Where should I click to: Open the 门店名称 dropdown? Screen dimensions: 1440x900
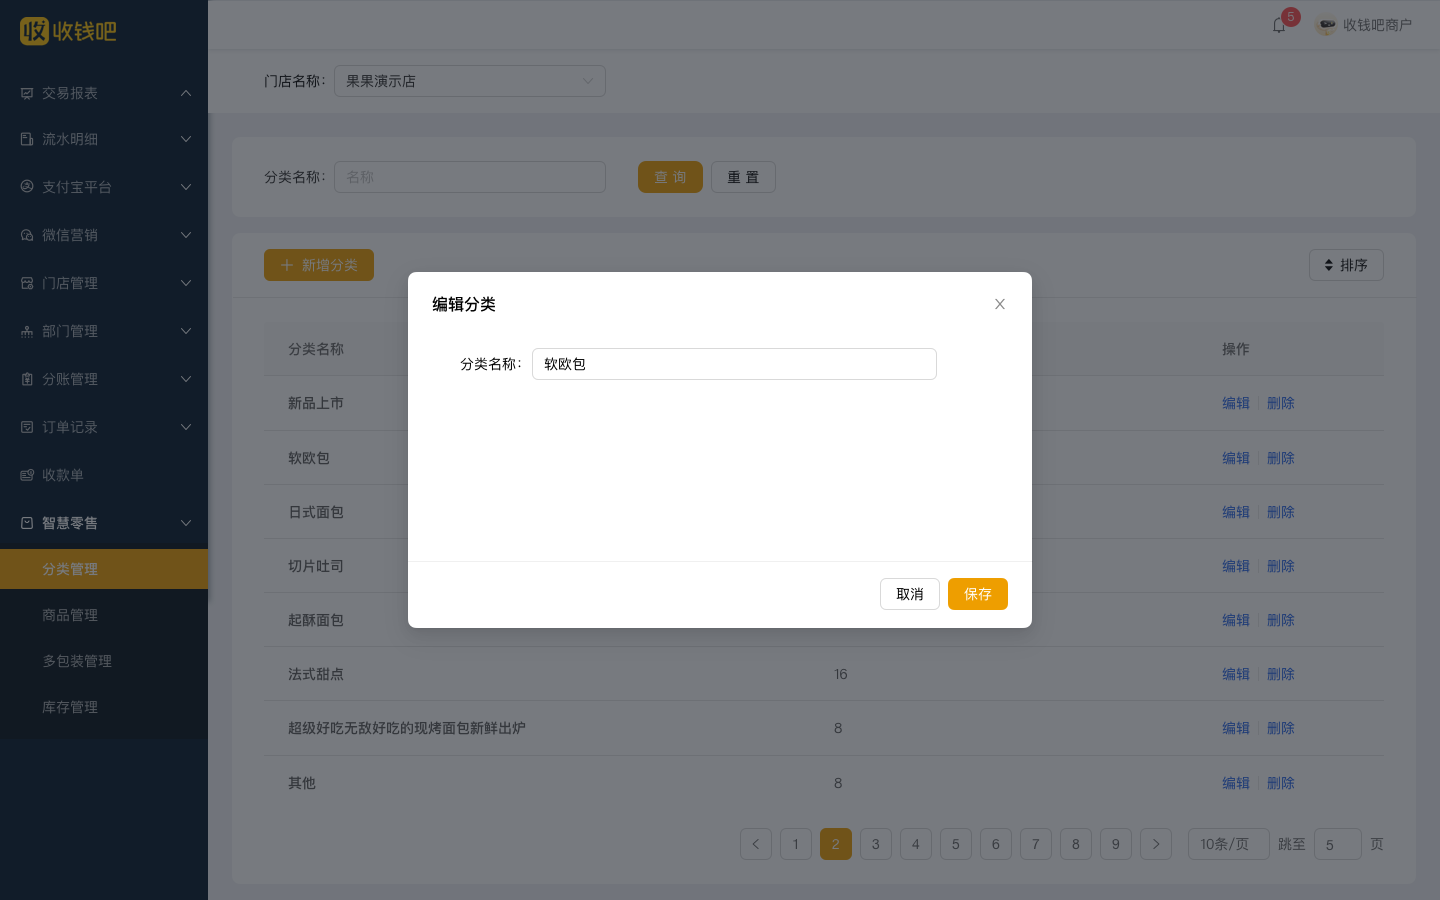[x=470, y=81]
